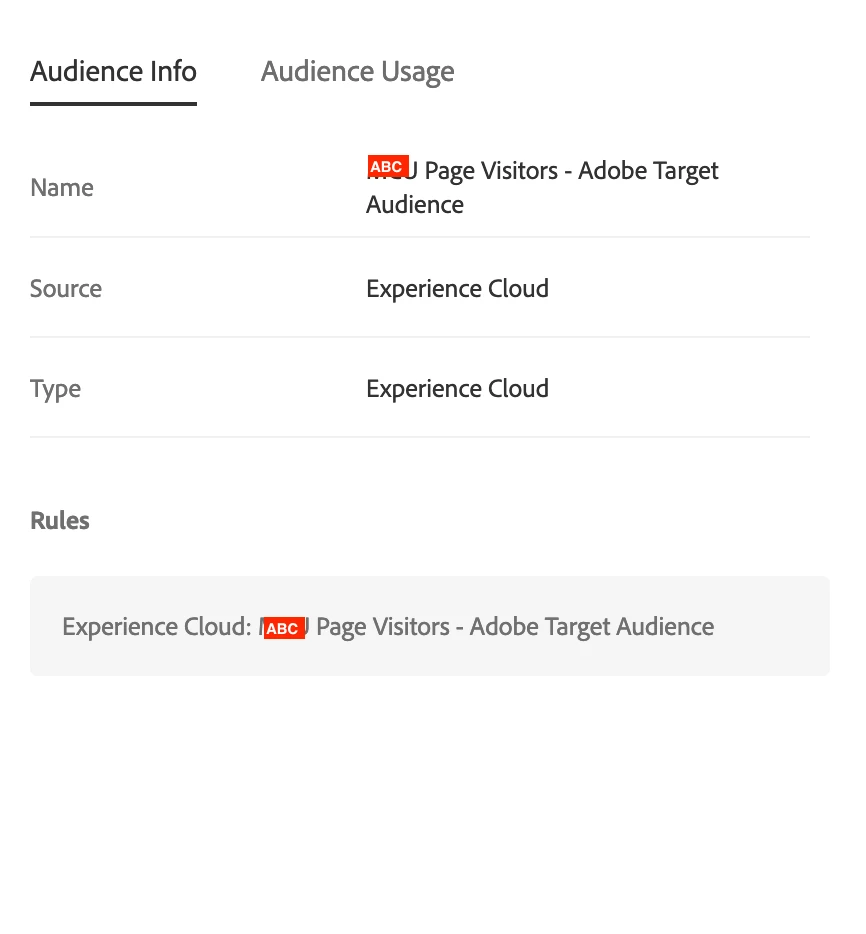Click the Type field label
866x934 pixels.
tap(55, 389)
